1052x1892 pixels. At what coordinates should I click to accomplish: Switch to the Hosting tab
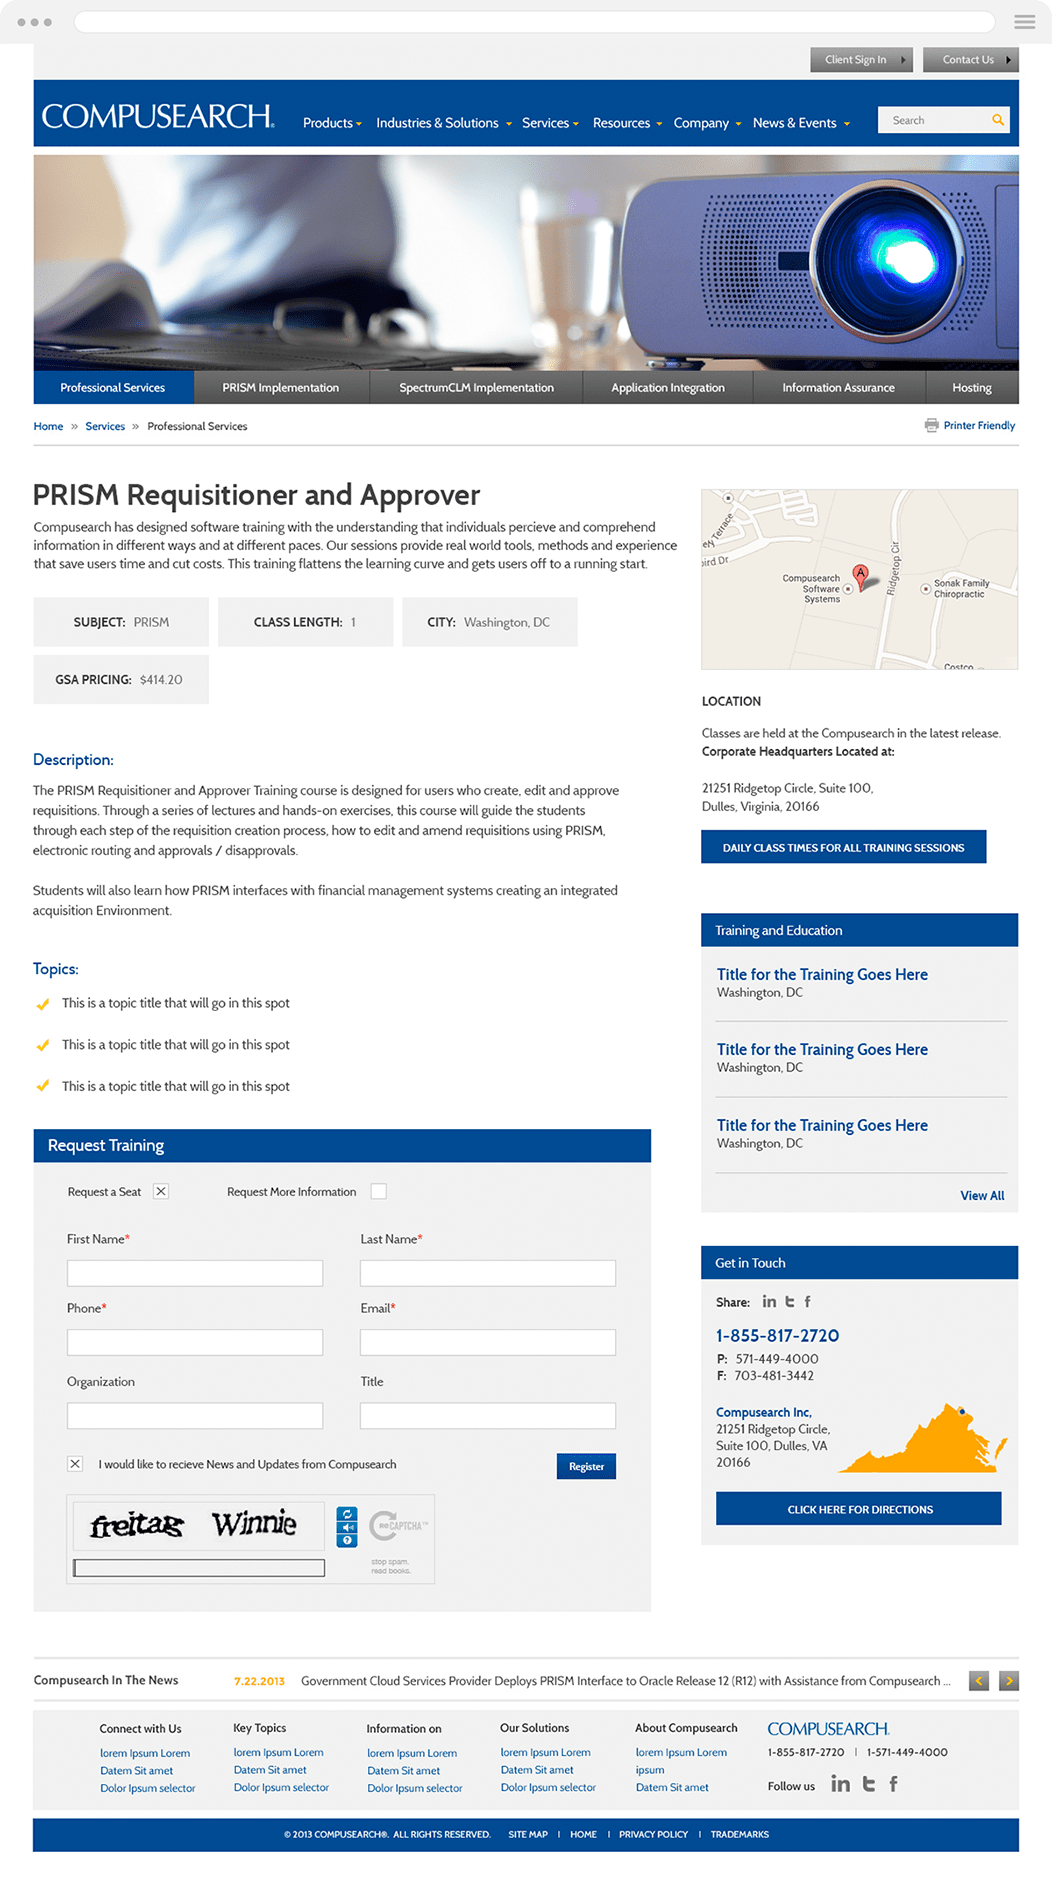point(972,388)
